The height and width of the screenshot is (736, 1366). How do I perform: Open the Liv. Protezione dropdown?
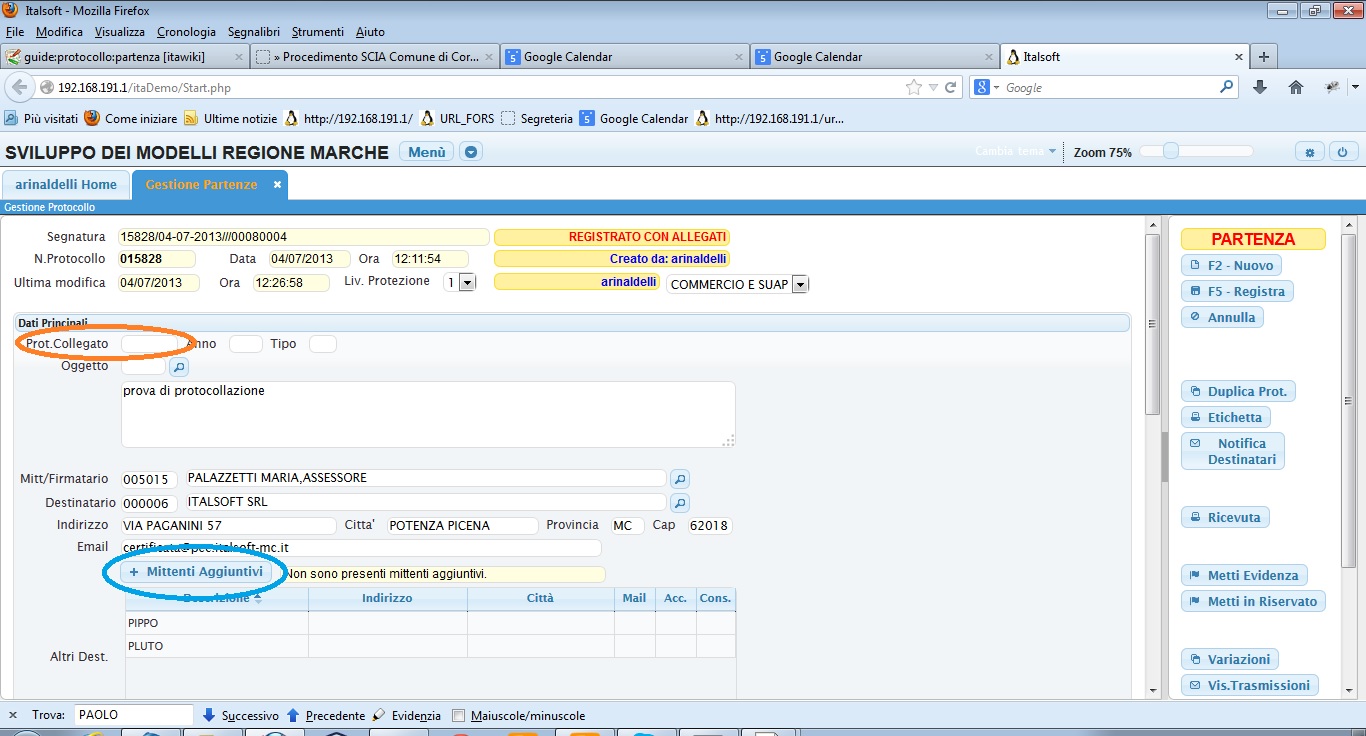point(466,283)
